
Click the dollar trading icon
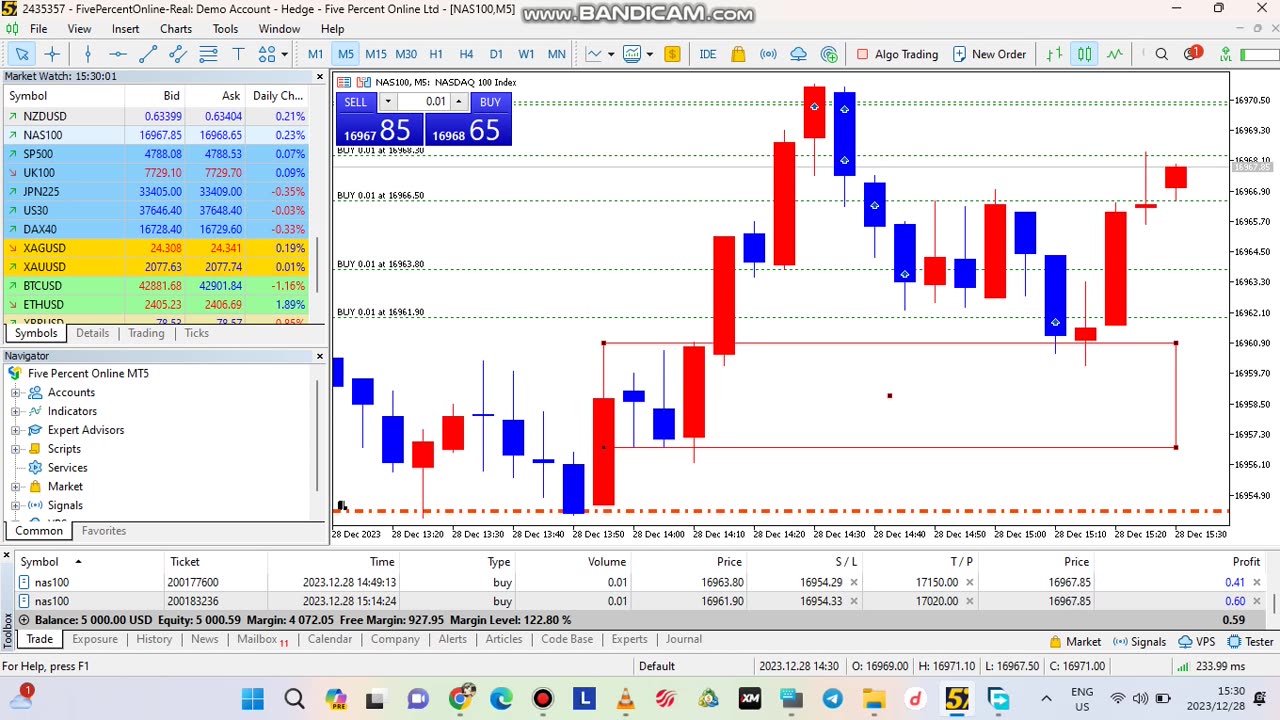pos(672,54)
